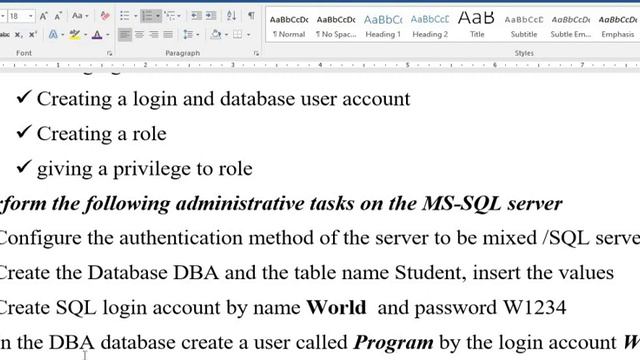
Task: Apply the Heading 2 style
Action: (x=430, y=26)
